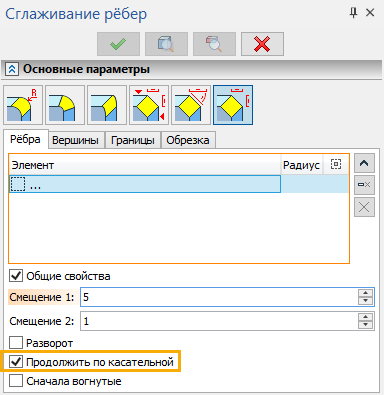Screen dimensions: 384x395
Task: Click the second preview magnifier icon
Action: 214,44
